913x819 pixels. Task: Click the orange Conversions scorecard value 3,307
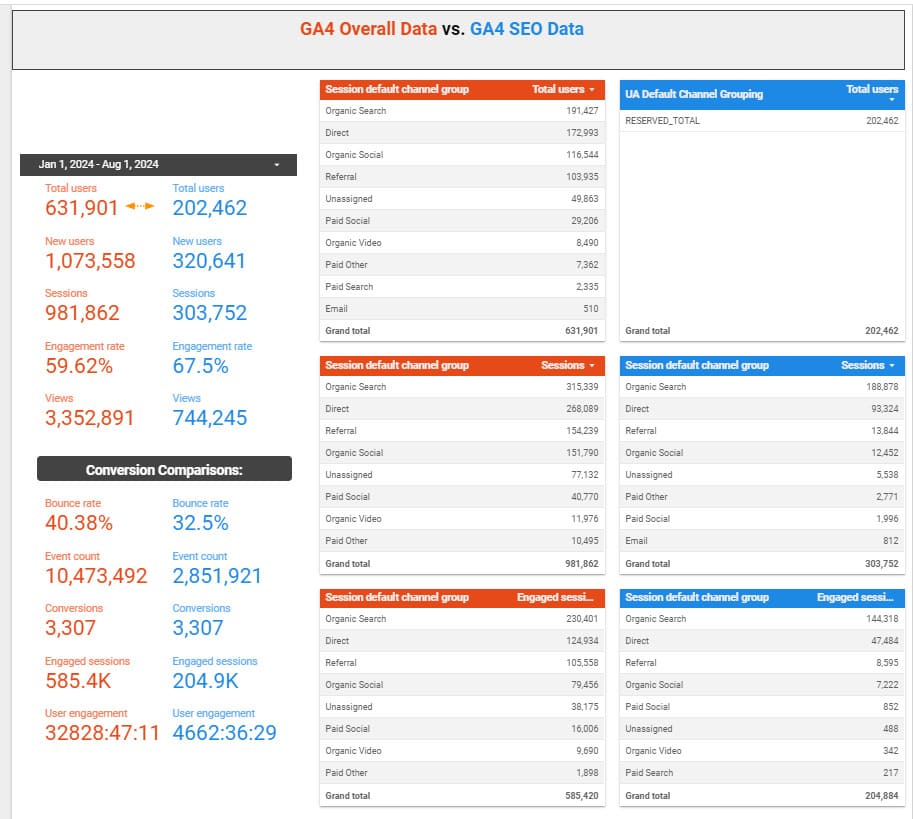click(70, 628)
